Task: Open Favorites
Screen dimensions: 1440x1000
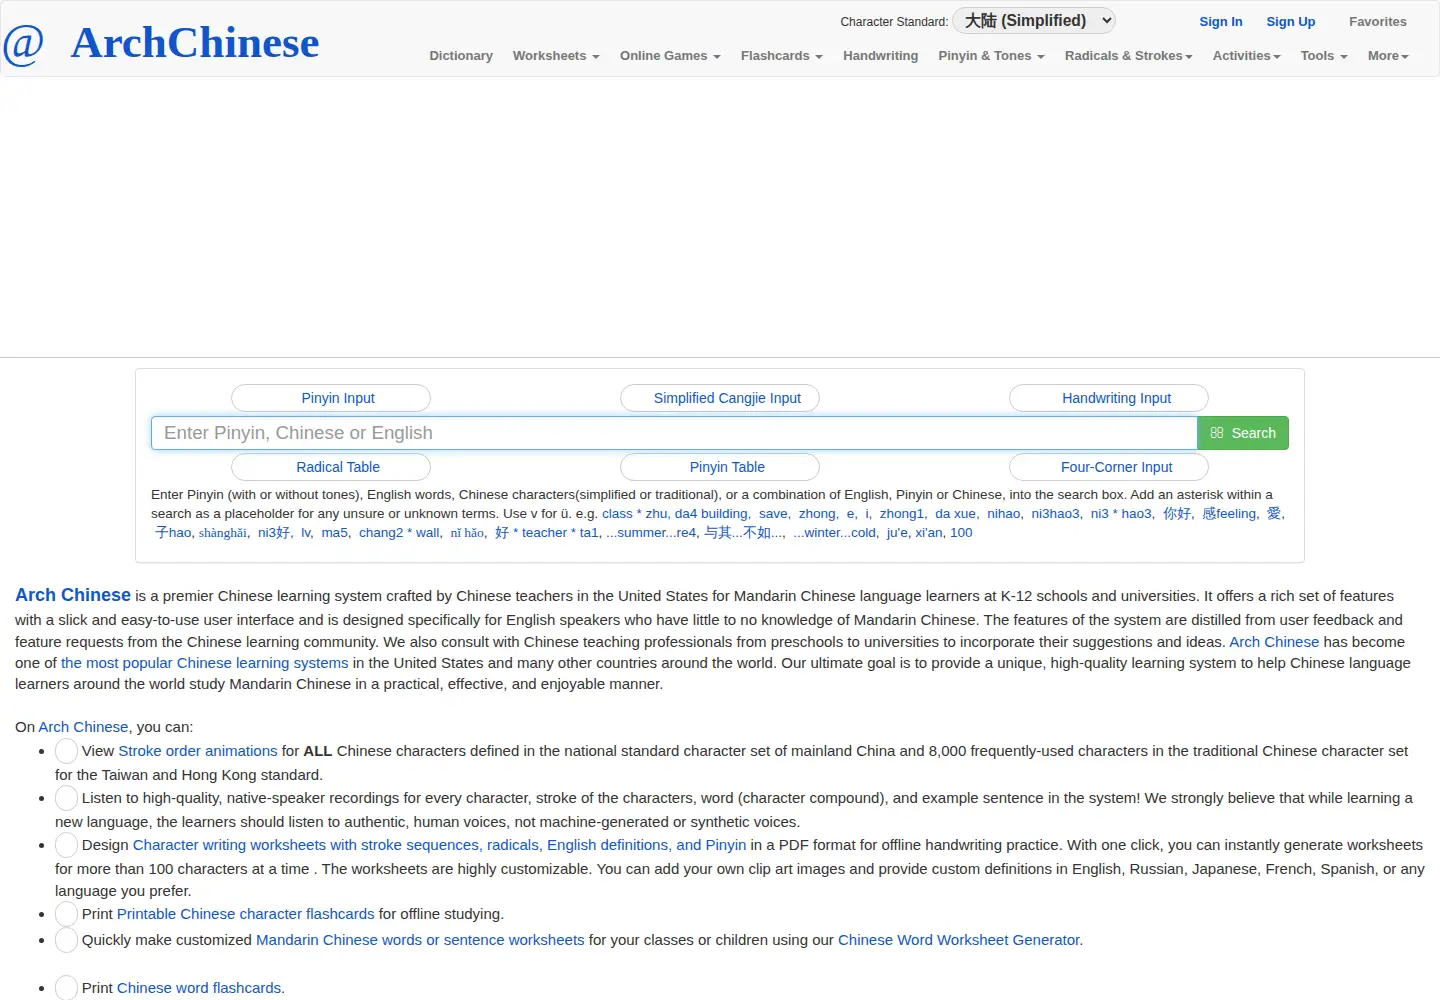Action: (1377, 22)
